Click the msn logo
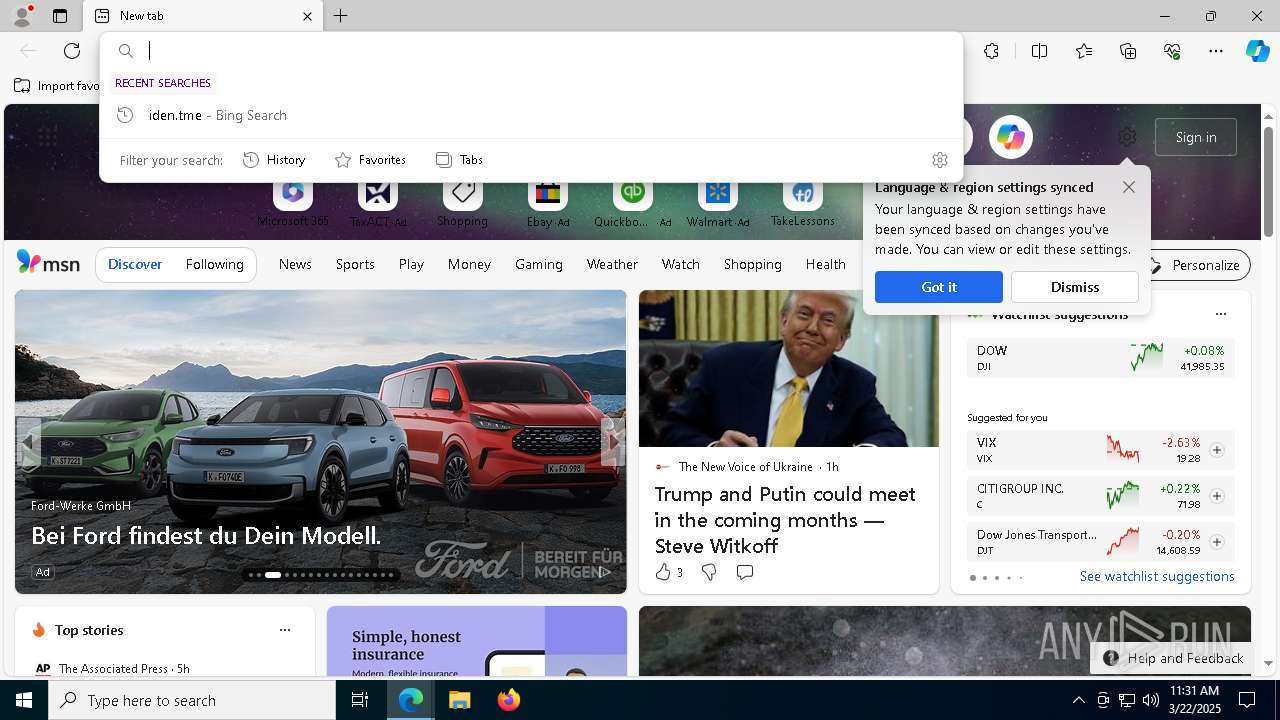 coord(48,263)
